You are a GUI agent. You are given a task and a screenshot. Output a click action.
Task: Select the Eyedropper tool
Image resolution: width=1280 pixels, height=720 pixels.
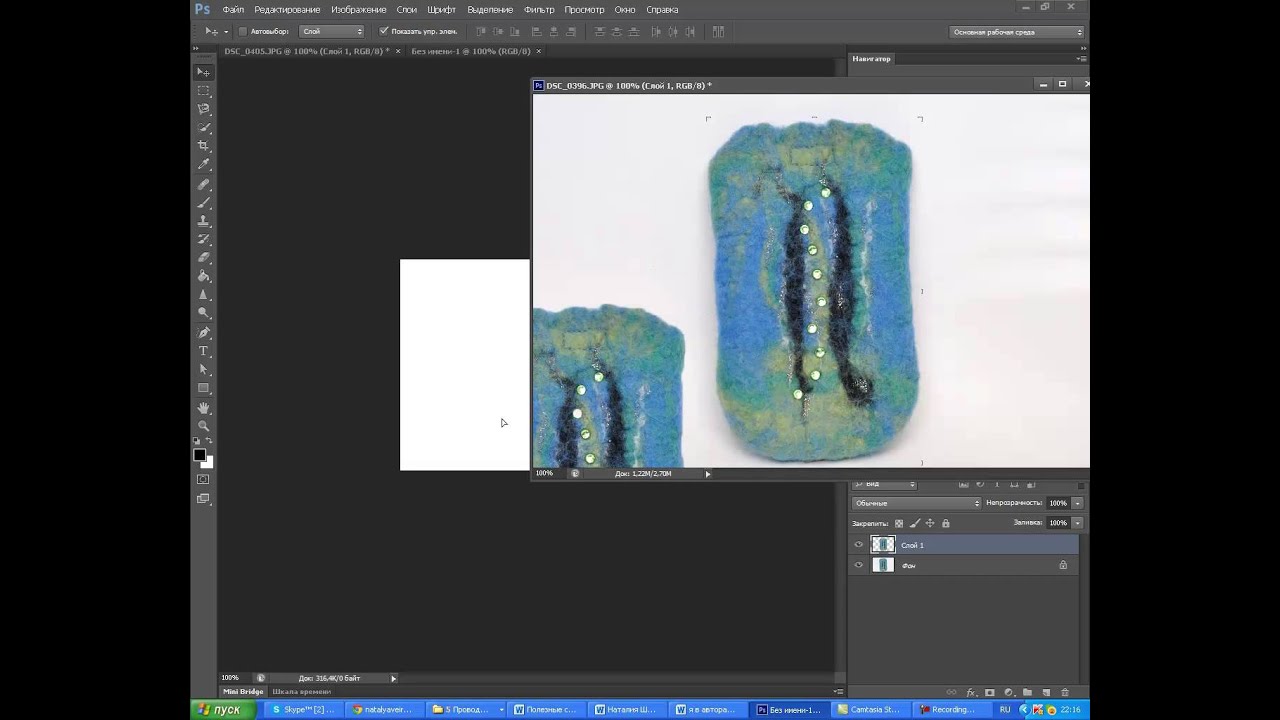coord(203,165)
